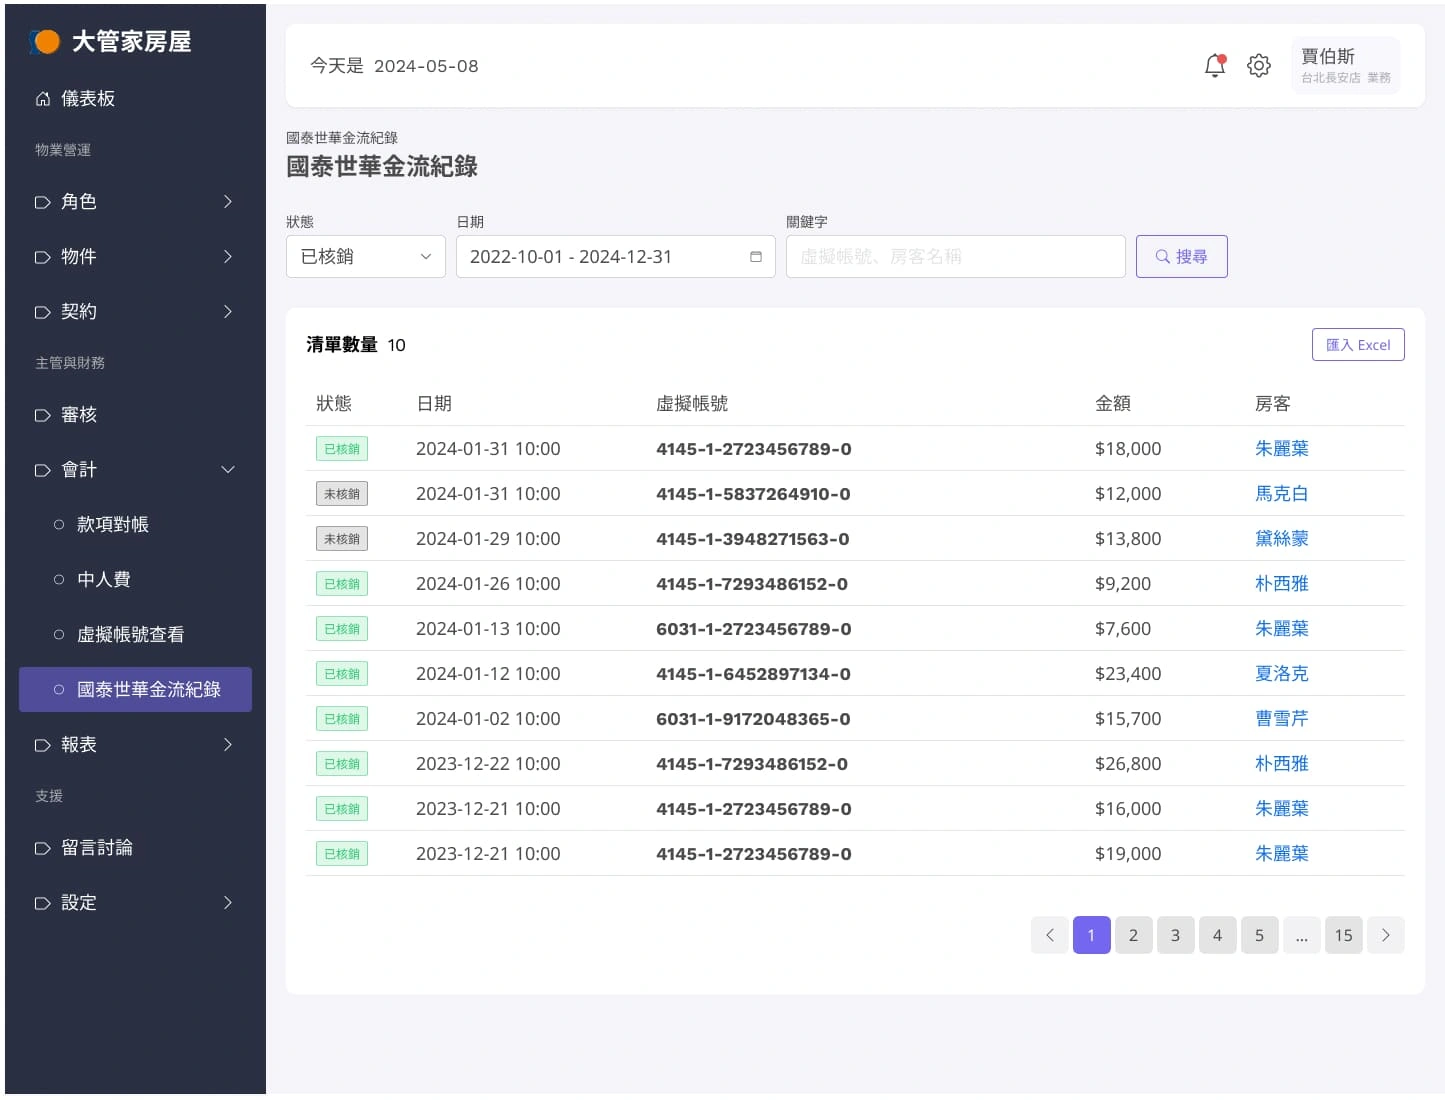
Task: Click the 匯入 Excel button
Action: (1358, 344)
